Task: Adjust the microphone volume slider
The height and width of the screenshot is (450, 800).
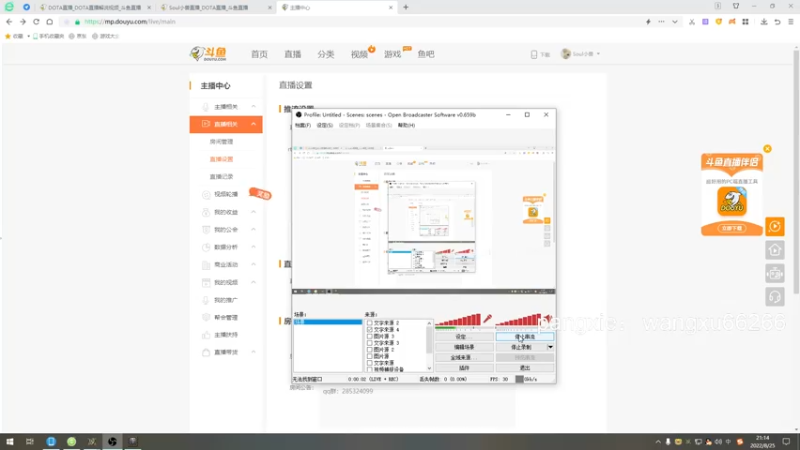Action: pos(458,320)
